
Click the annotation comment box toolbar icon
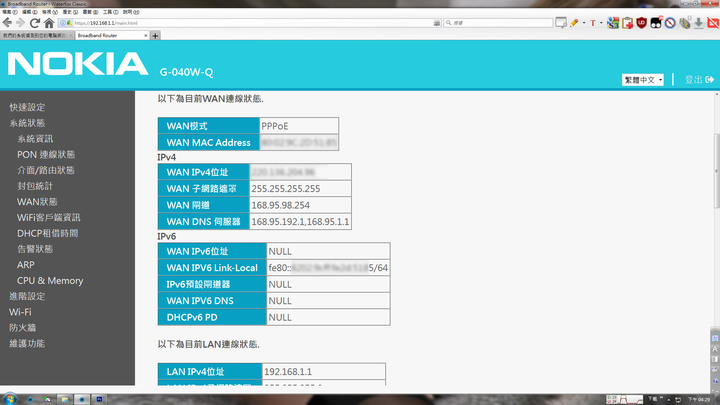point(561,22)
